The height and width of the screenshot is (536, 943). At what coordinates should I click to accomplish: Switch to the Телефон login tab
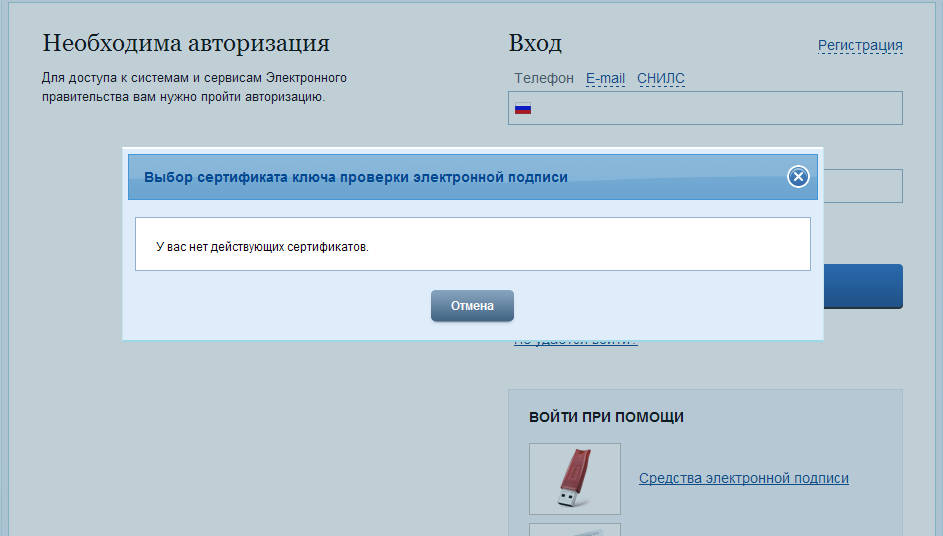[x=544, y=78]
